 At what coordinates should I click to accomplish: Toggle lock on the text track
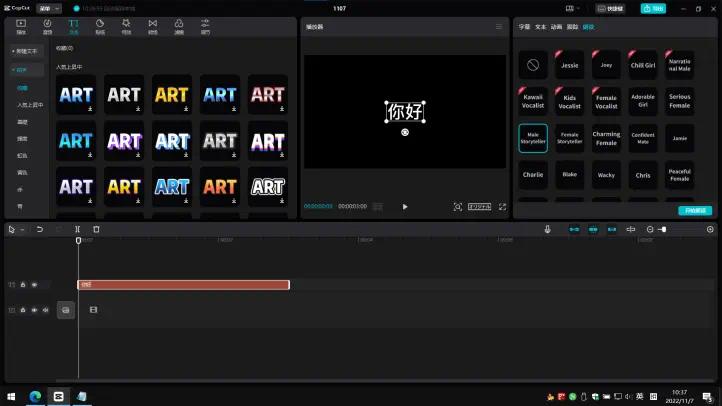(24, 285)
